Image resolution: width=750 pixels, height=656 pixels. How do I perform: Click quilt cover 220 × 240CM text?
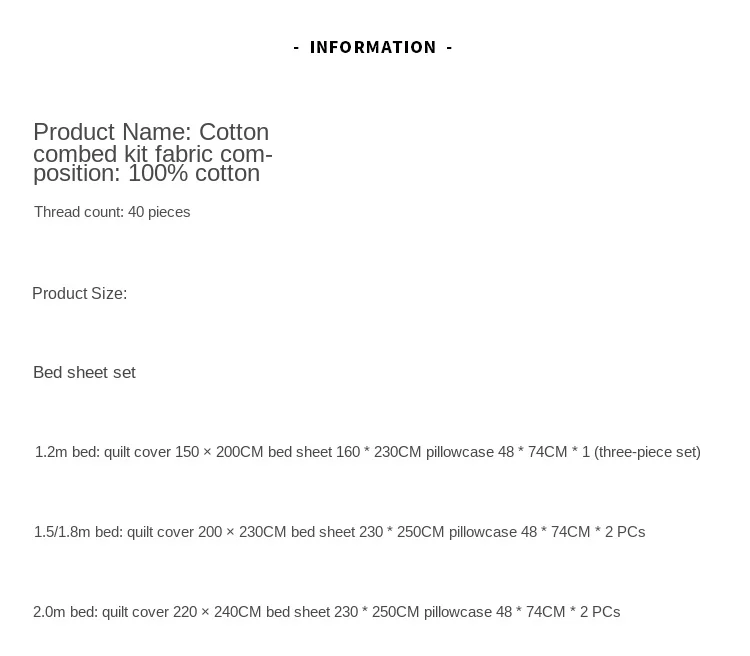pyautogui.click(x=182, y=612)
